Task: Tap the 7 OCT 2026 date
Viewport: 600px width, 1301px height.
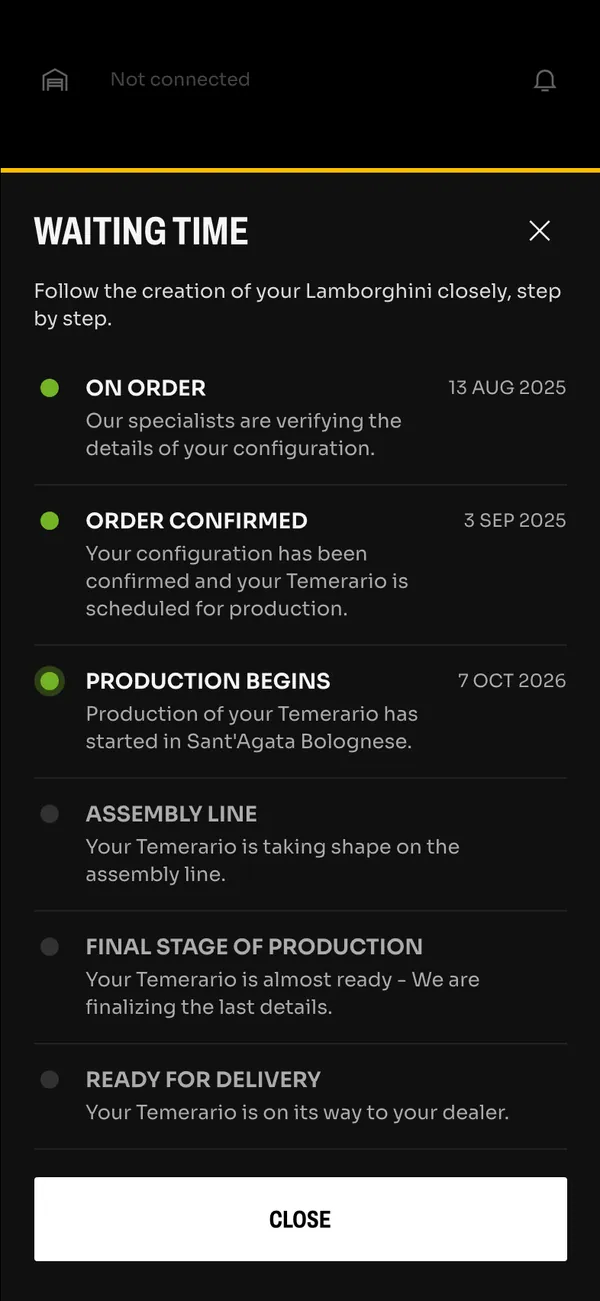Action: pos(512,681)
